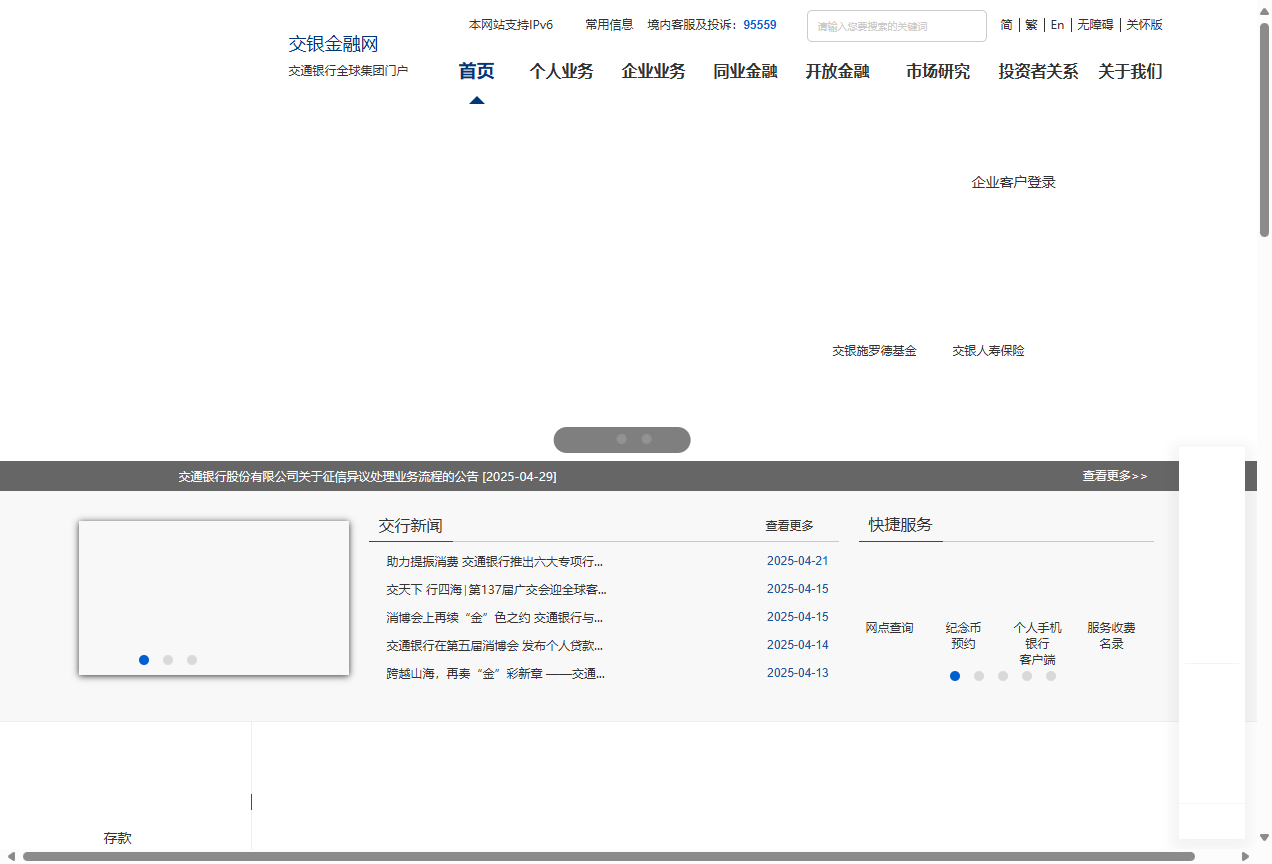Select the rightmost dot in the main banner indicator

tap(647, 439)
